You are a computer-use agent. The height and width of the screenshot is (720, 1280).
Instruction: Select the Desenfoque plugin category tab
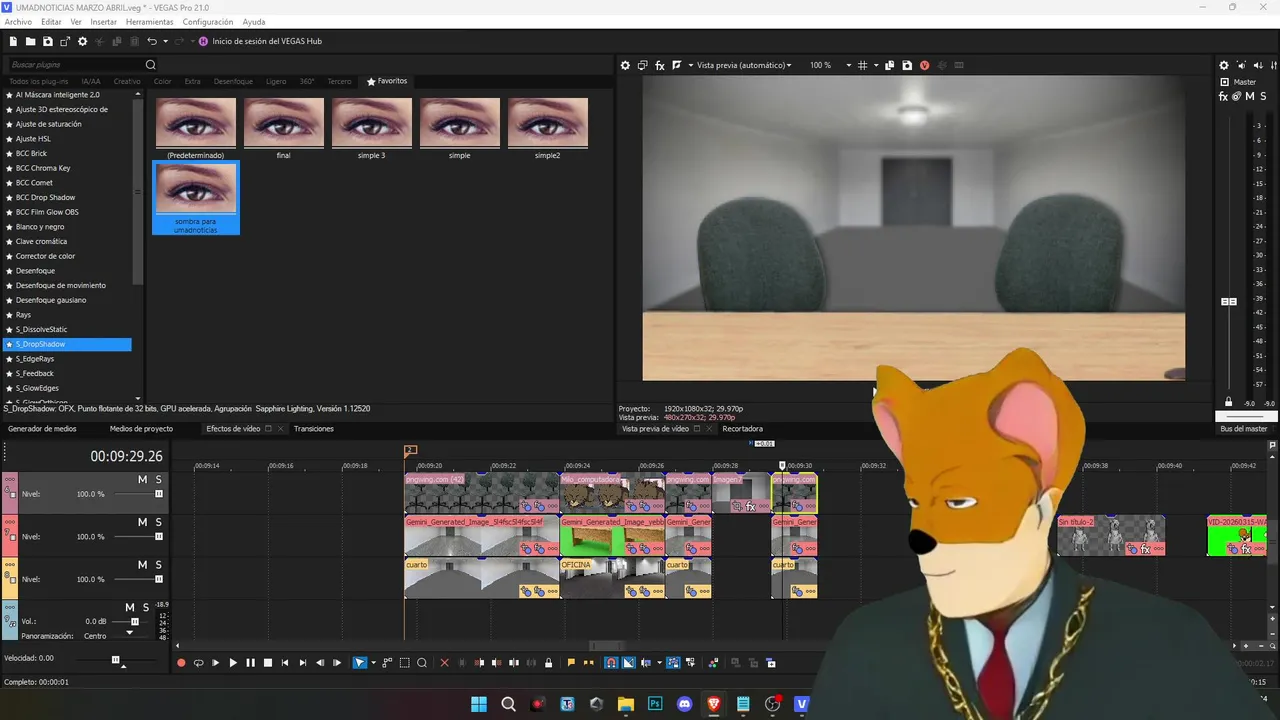[x=233, y=81]
